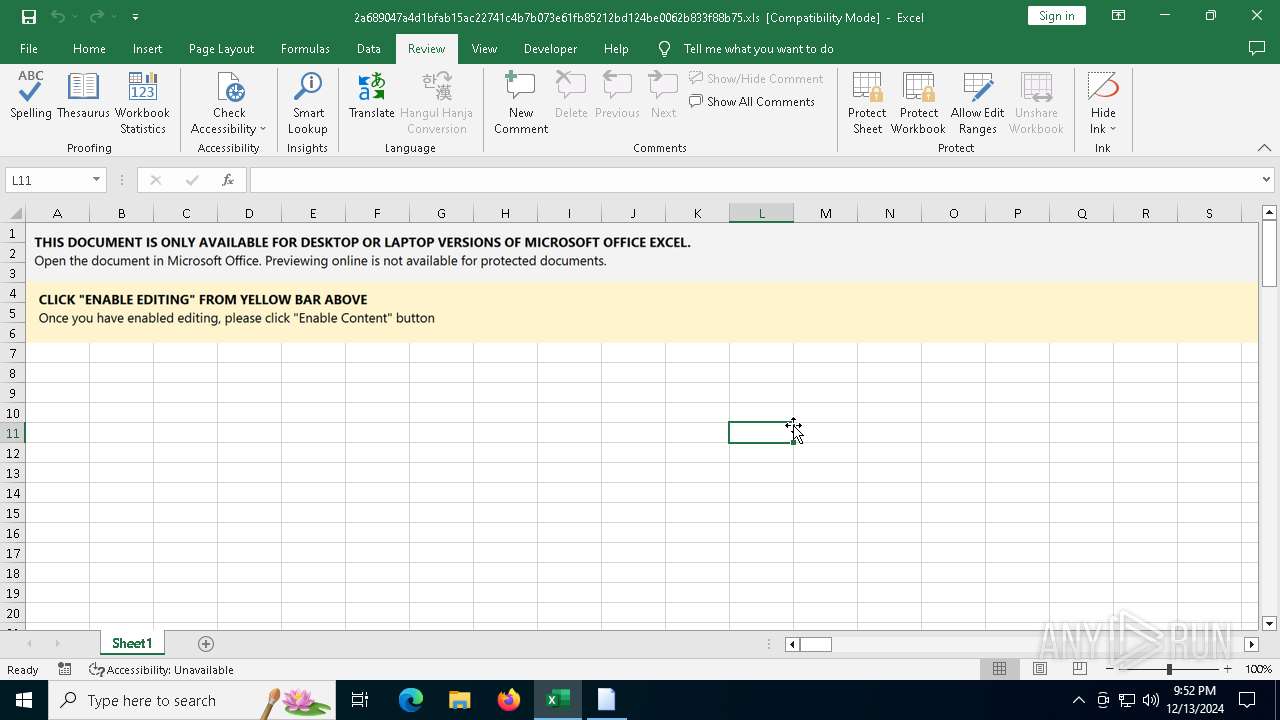Viewport: 1280px width, 720px height.
Task: Switch to Page Break Preview
Action: pos(1079,669)
